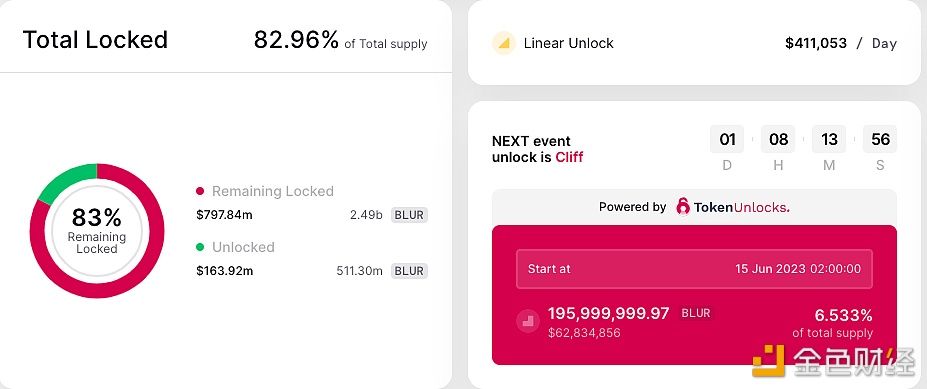Click the BLUR tag next to 511.30m

click(409, 271)
